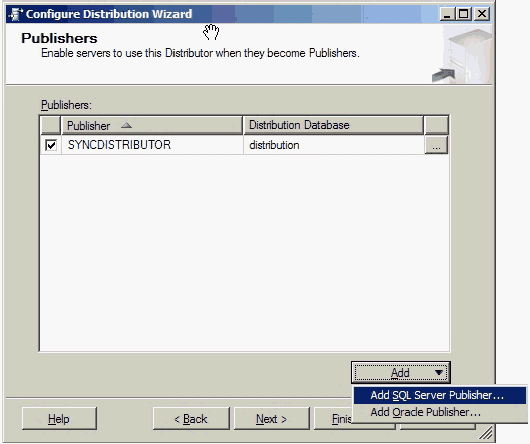
Task: Close the Configure Distribution Wizard
Action: tap(482, 14)
